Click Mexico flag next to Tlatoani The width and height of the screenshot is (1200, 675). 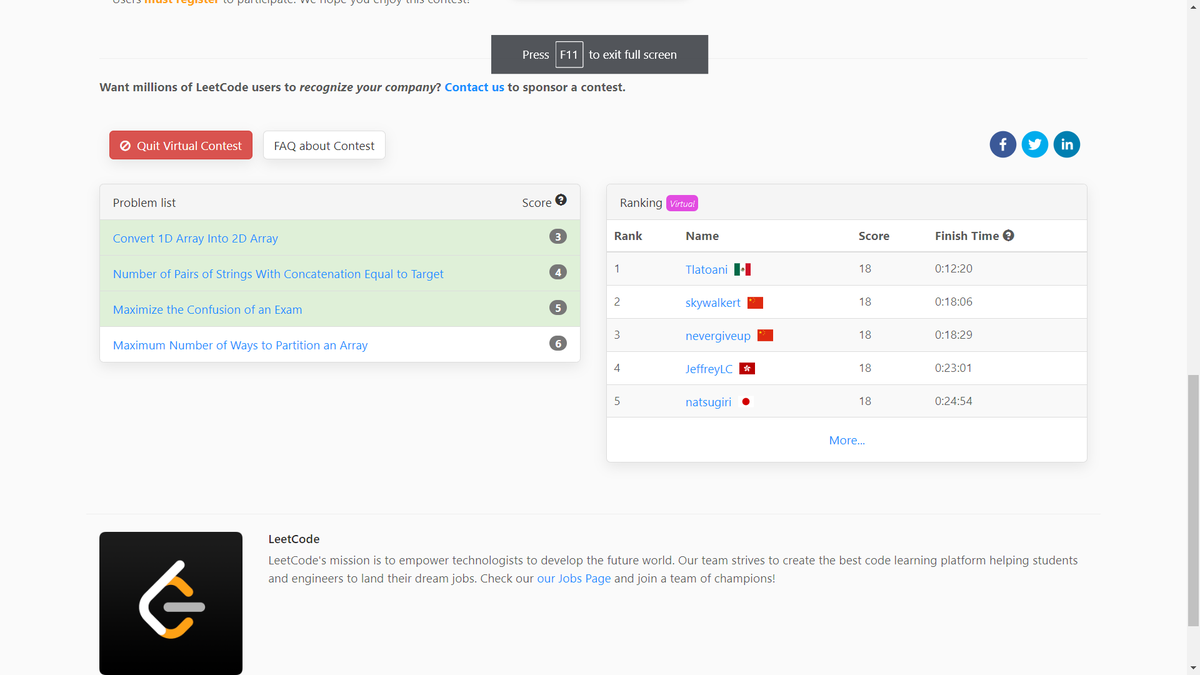click(742, 269)
